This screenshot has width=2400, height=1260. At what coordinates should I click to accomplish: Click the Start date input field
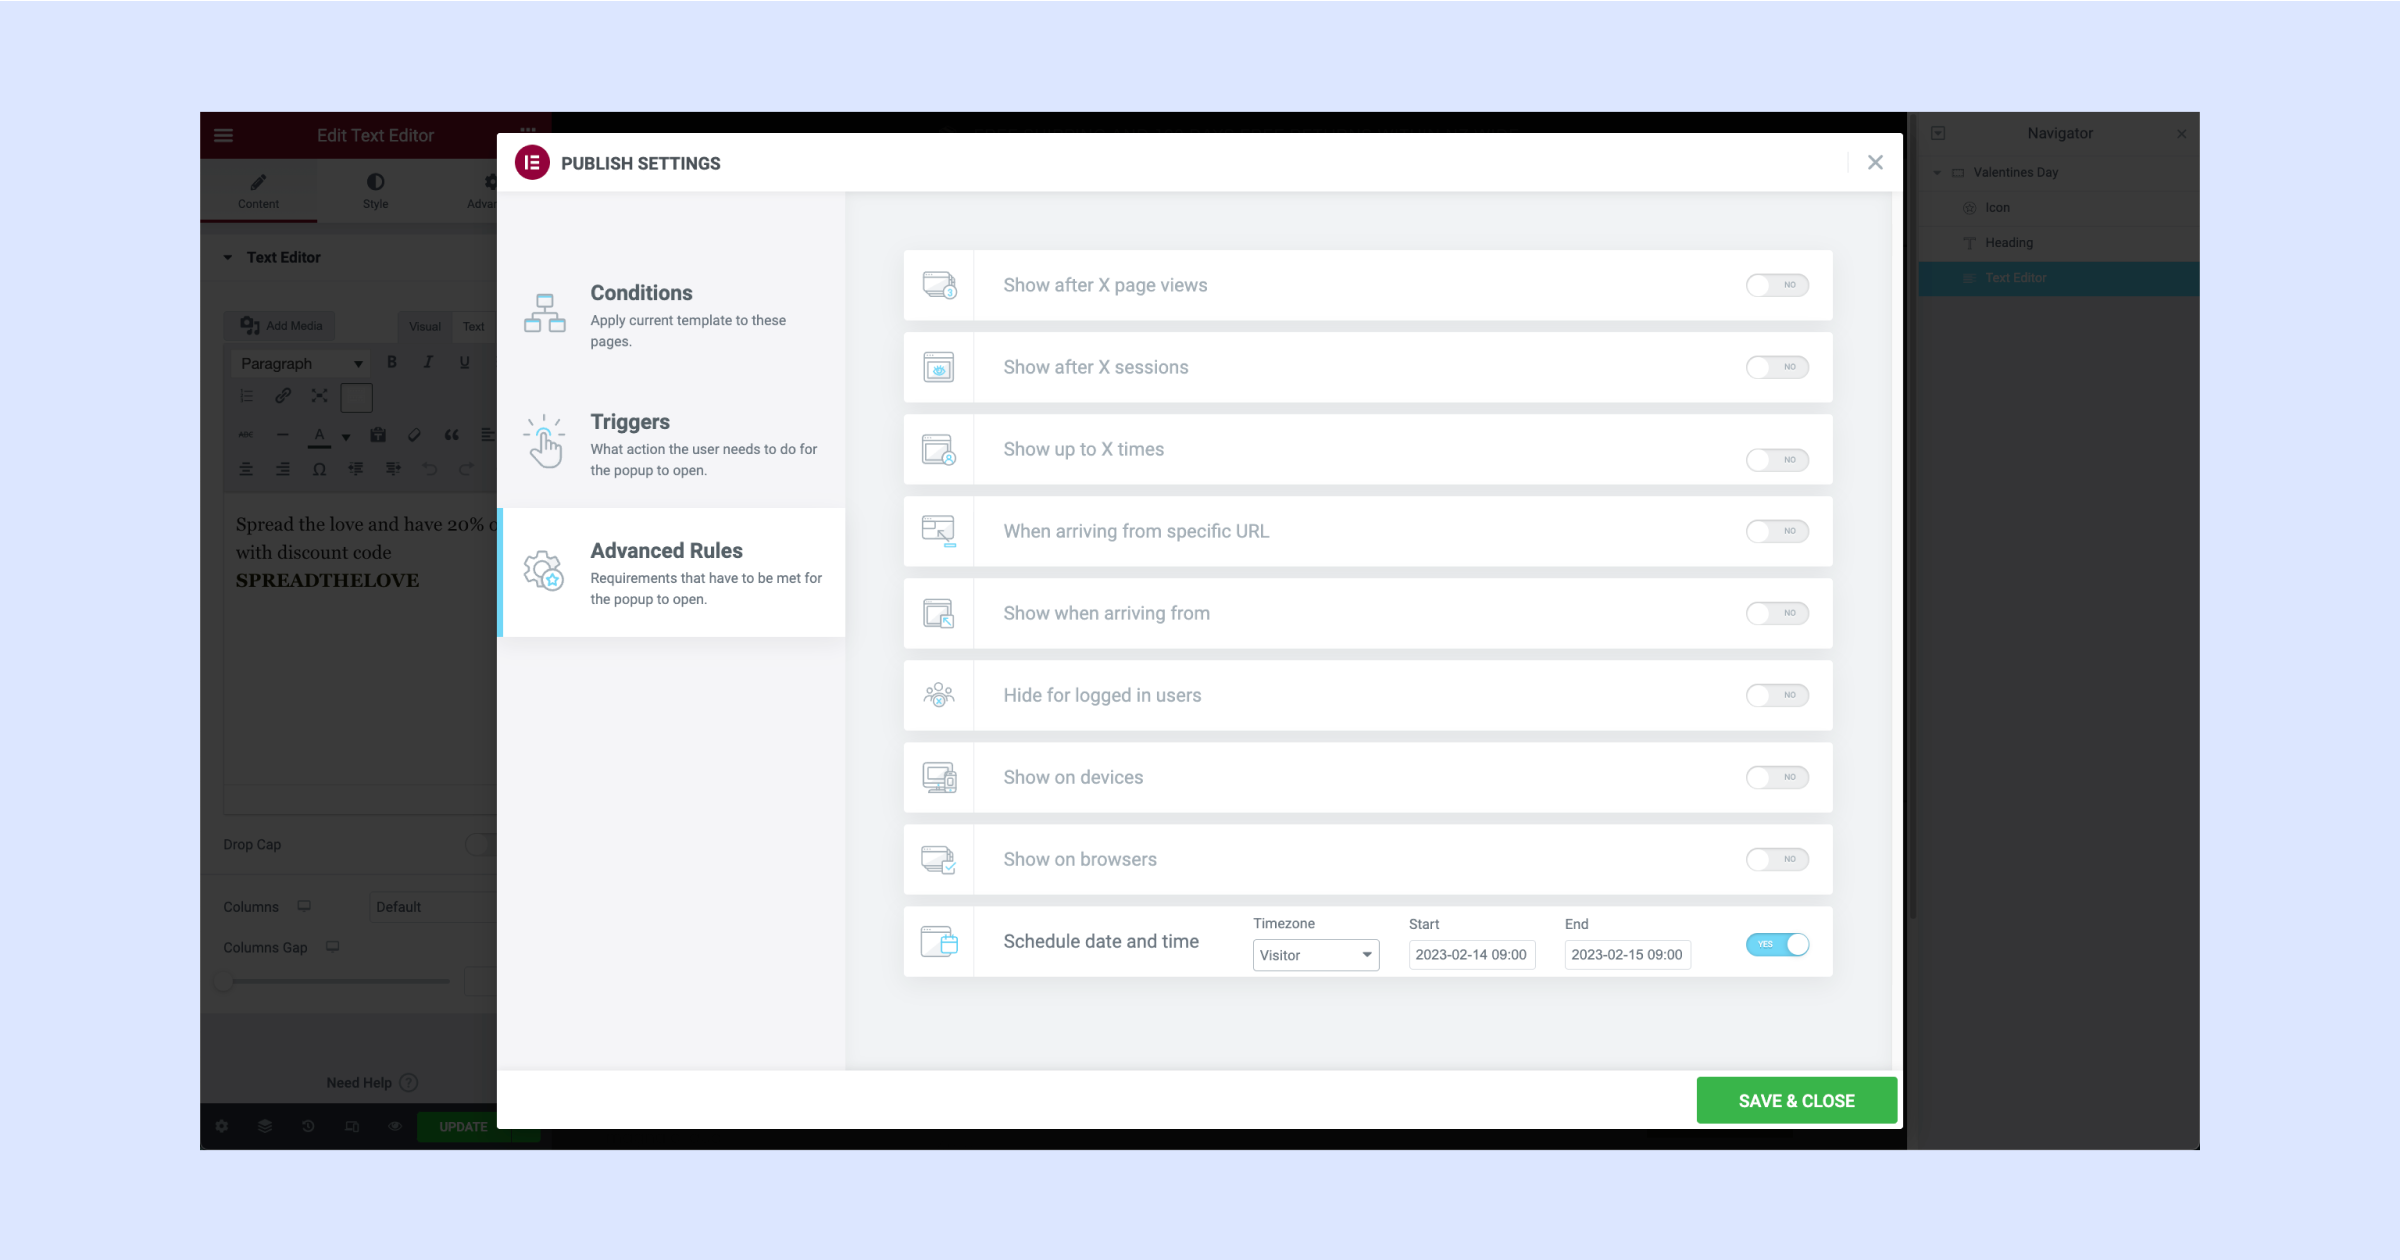[1471, 954]
